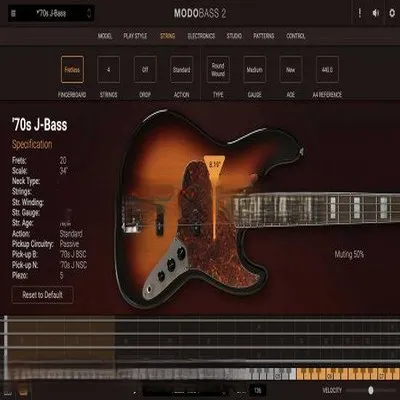Image resolution: width=400 pixels, height=400 pixels.
Task: Click the play arrow beside the pattern selector
Action: tap(135, 392)
